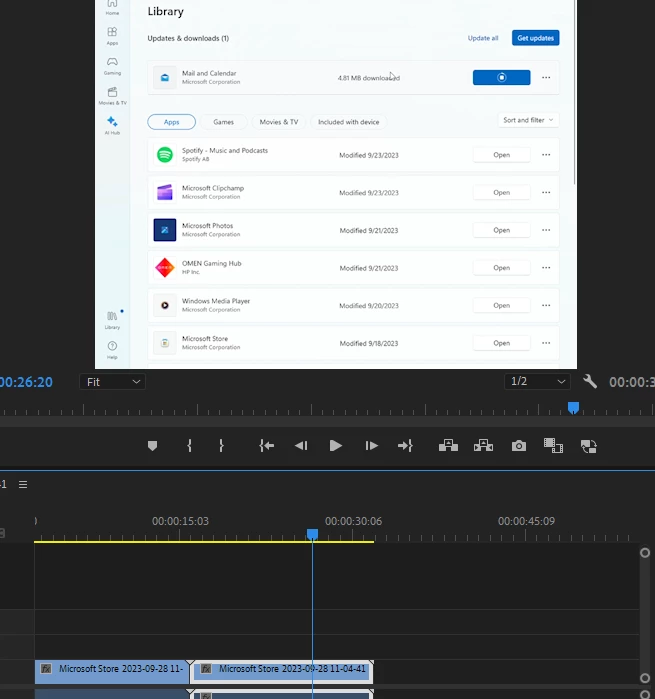
Task: Open Help in Store sidebar
Action: point(112,350)
